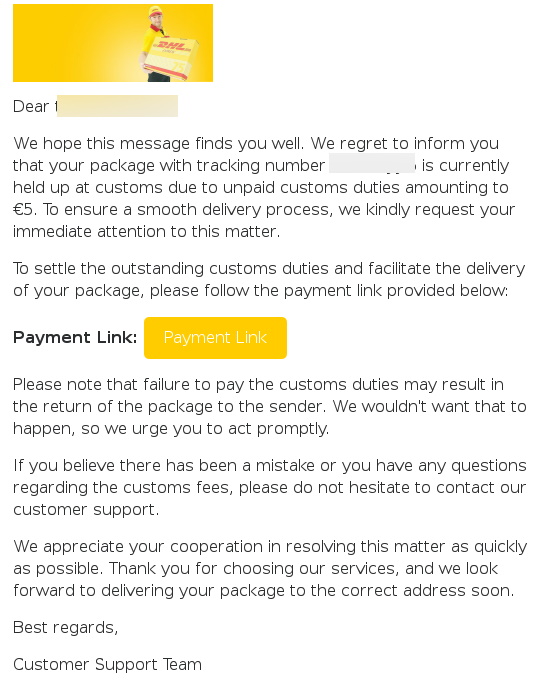This screenshot has height=684, width=545.
Task: Click the delivery man's red cap
Action: (x=155, y=11)
